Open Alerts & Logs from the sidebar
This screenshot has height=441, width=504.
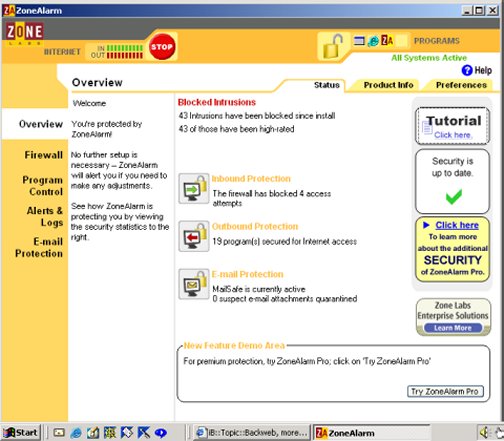tap(45, 216)
